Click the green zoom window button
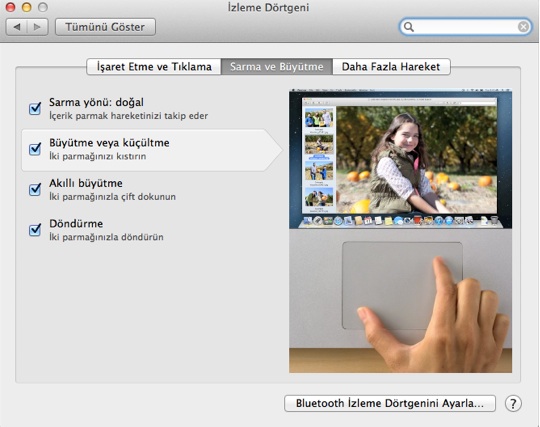 [43, 7]
